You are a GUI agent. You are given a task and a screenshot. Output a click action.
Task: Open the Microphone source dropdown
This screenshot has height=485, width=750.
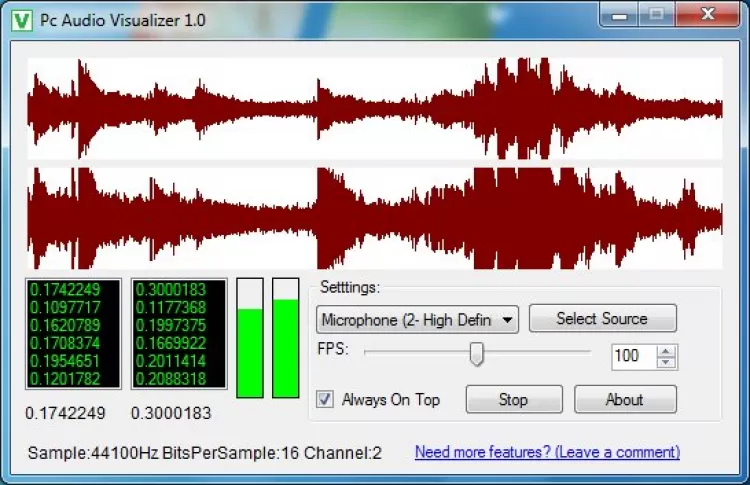pos(417,320)
